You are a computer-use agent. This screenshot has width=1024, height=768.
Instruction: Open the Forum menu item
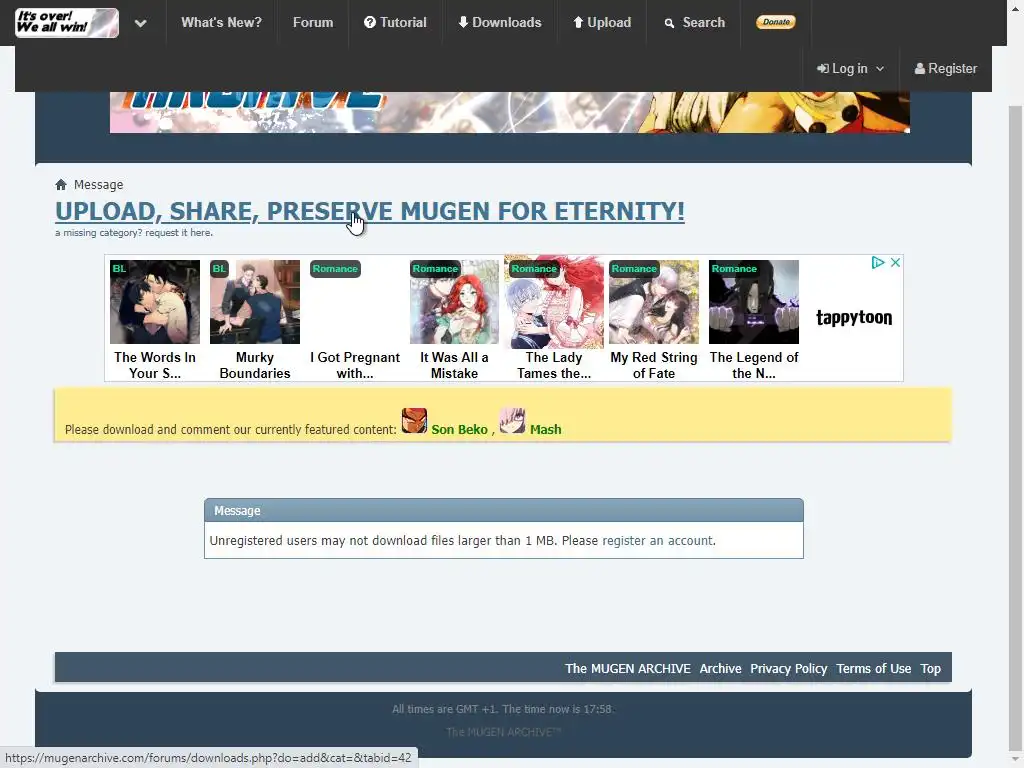tap(313, 22)
